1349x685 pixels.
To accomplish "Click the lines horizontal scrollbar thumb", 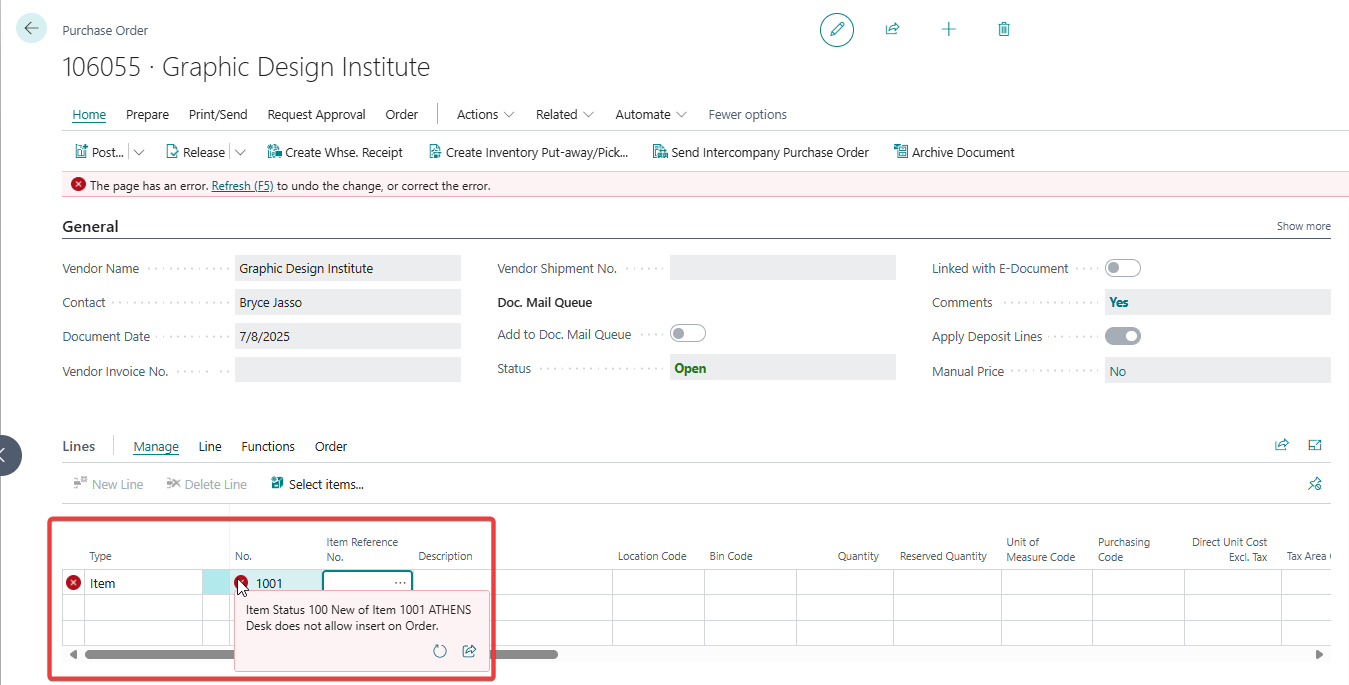I will (x=321, y=655).
